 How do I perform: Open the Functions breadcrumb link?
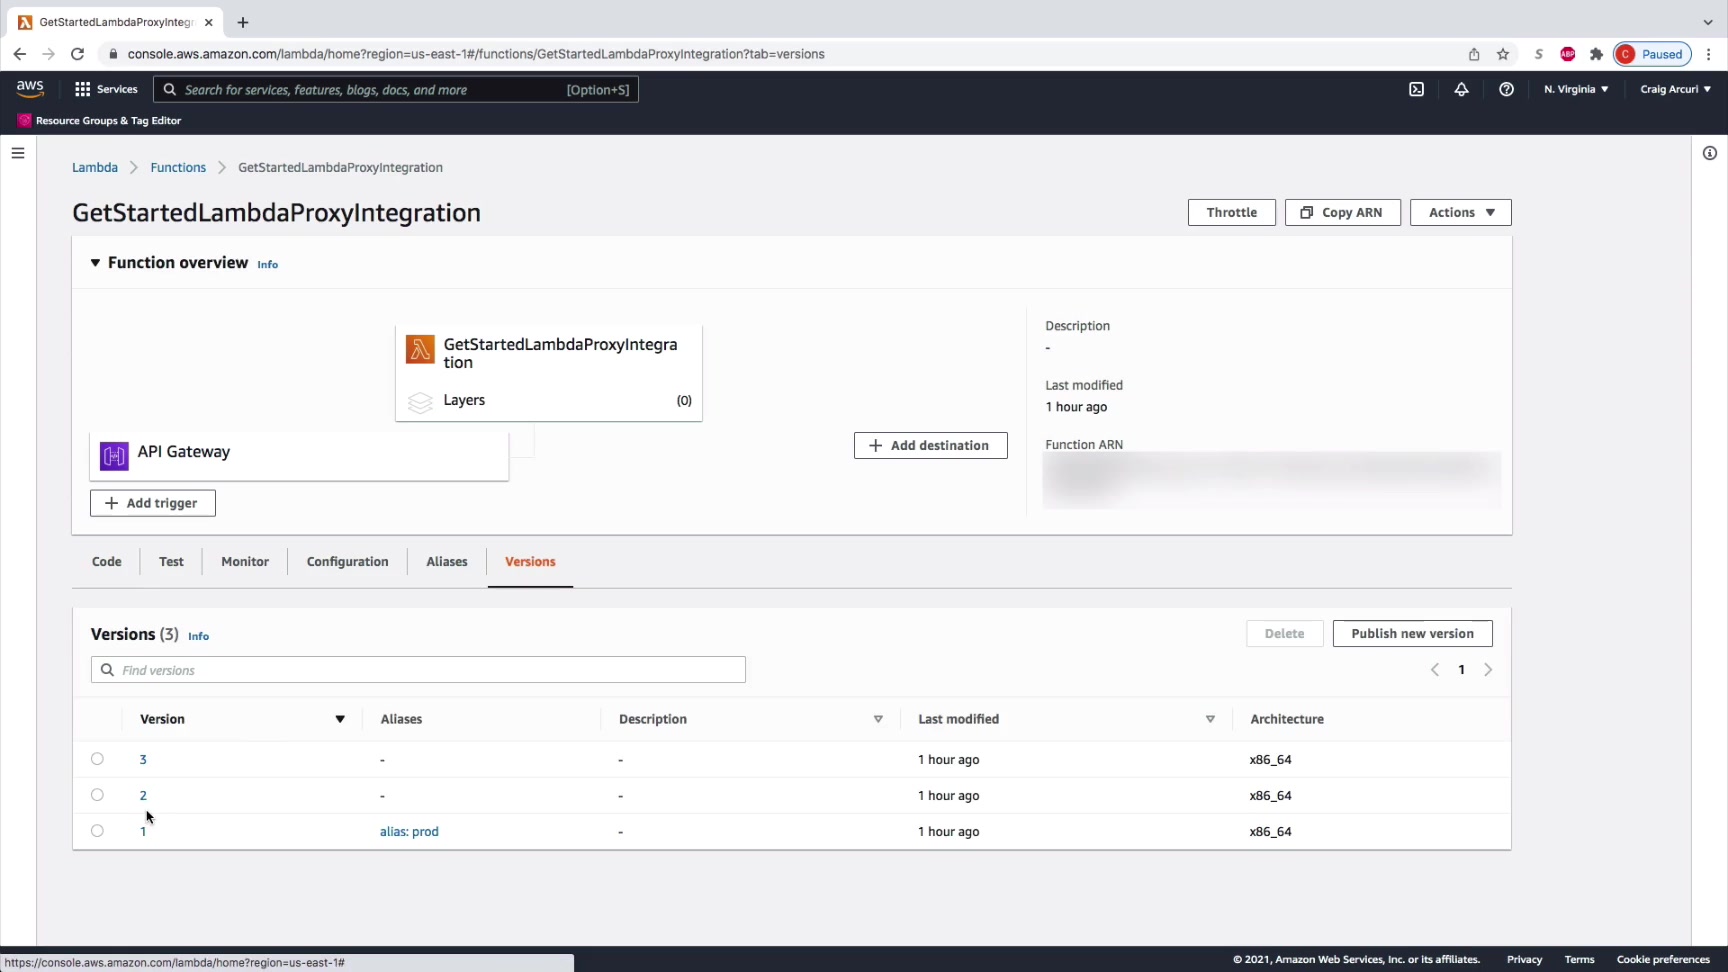tap(178, 167)
